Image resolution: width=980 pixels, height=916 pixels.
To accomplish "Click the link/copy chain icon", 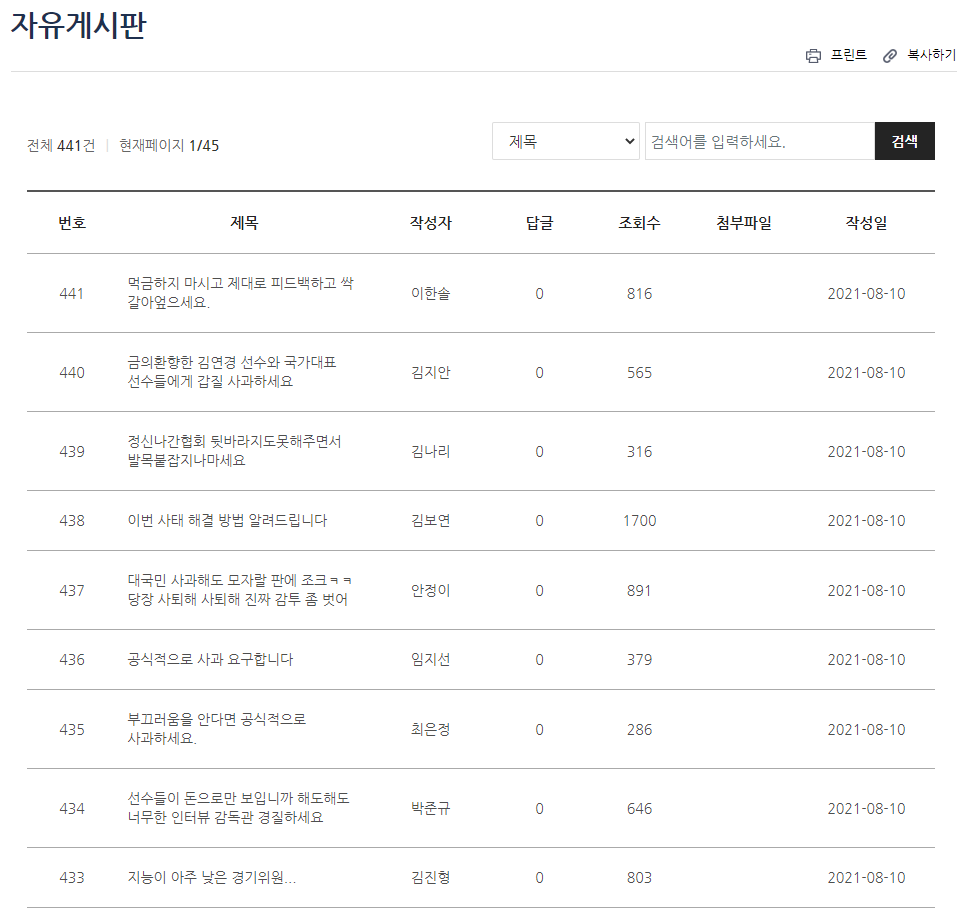I will point(889,56).
